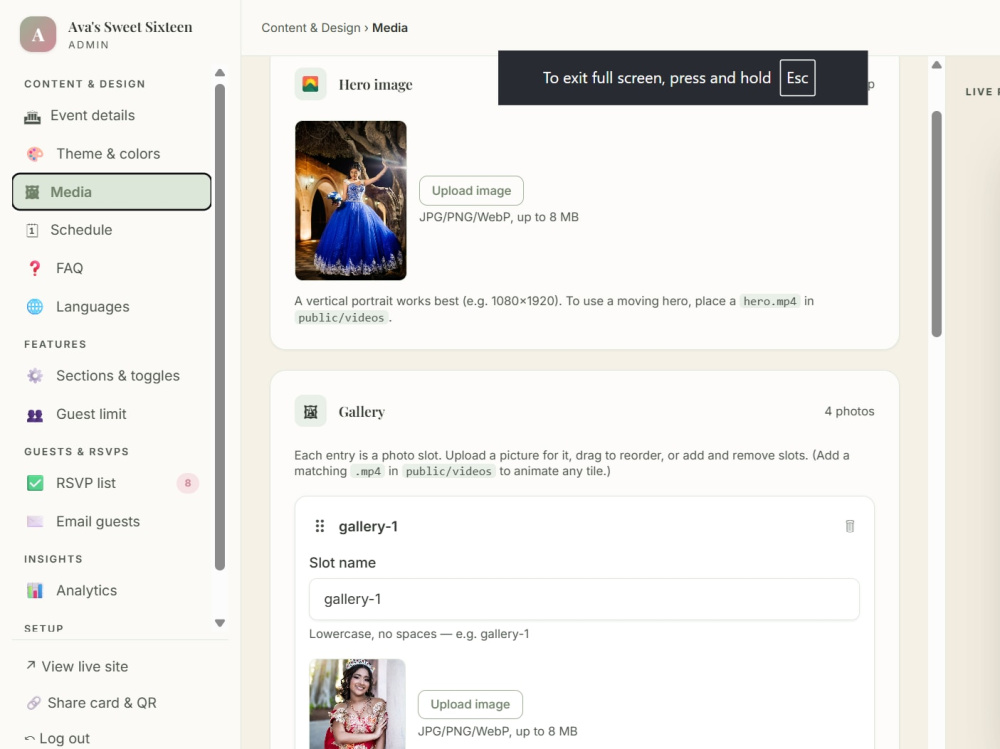Screen dimensions: 1000x749
Task: Click the Email guests envelope icon
Action: [35, 521]
